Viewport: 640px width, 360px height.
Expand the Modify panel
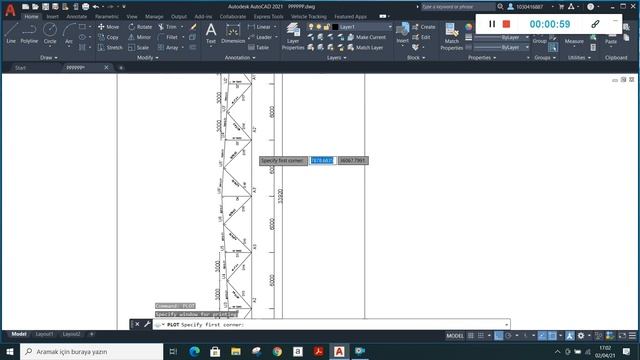tap(147, 58)
